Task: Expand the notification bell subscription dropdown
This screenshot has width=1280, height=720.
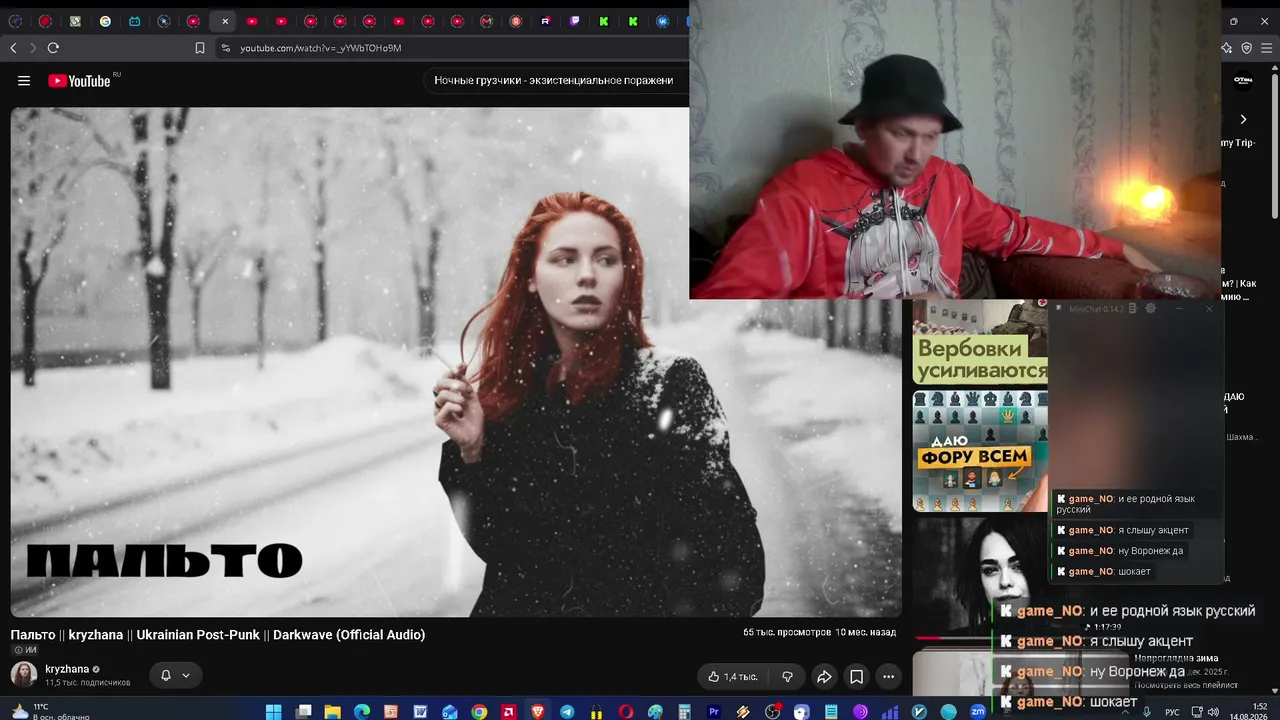Action: 175,676
